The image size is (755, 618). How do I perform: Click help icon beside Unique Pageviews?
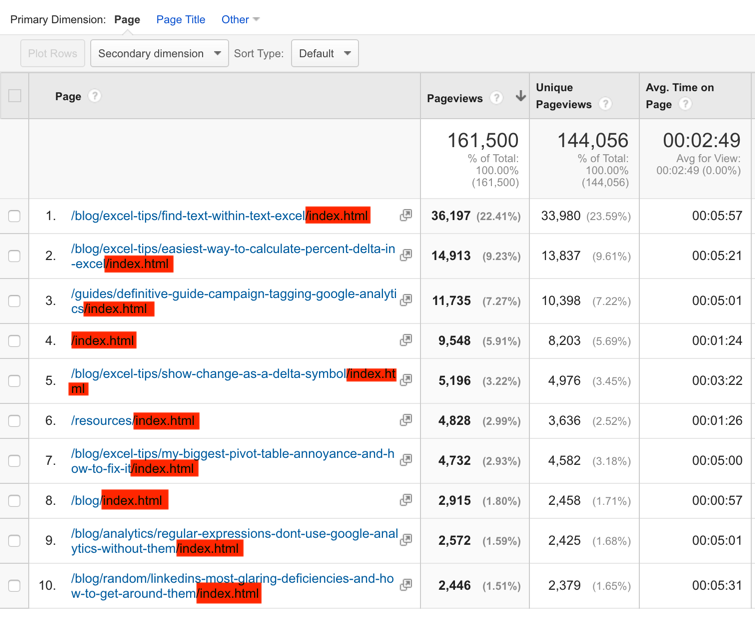tap(605, 104)
